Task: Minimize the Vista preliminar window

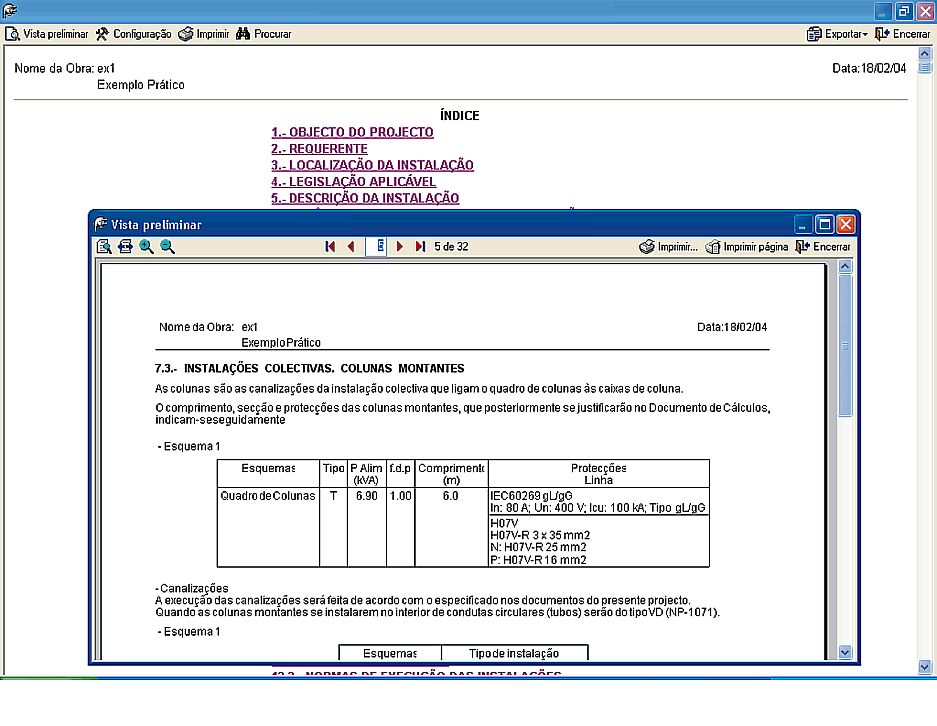Action: [x=803, y=225]
